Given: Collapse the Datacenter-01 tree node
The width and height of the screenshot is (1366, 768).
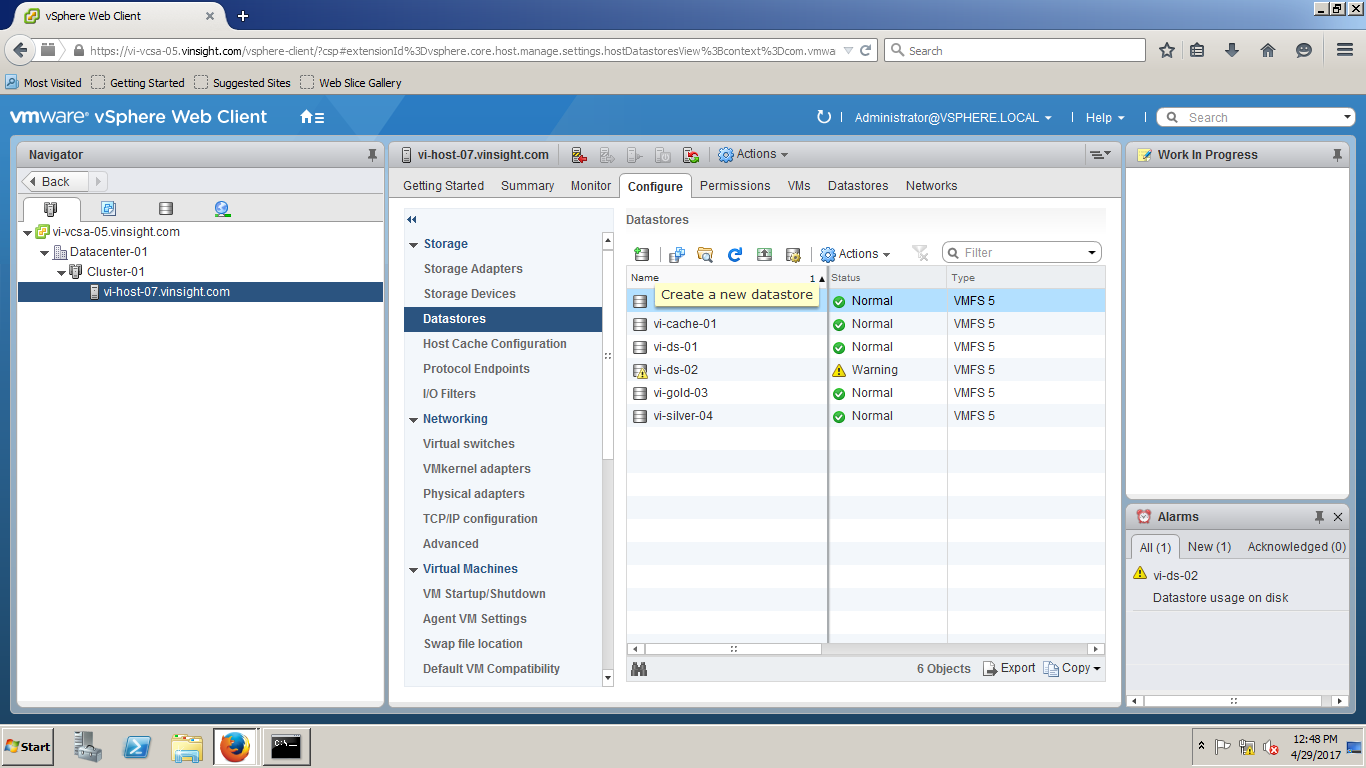Looking at the screenshot, I should (x=45, y=253).
